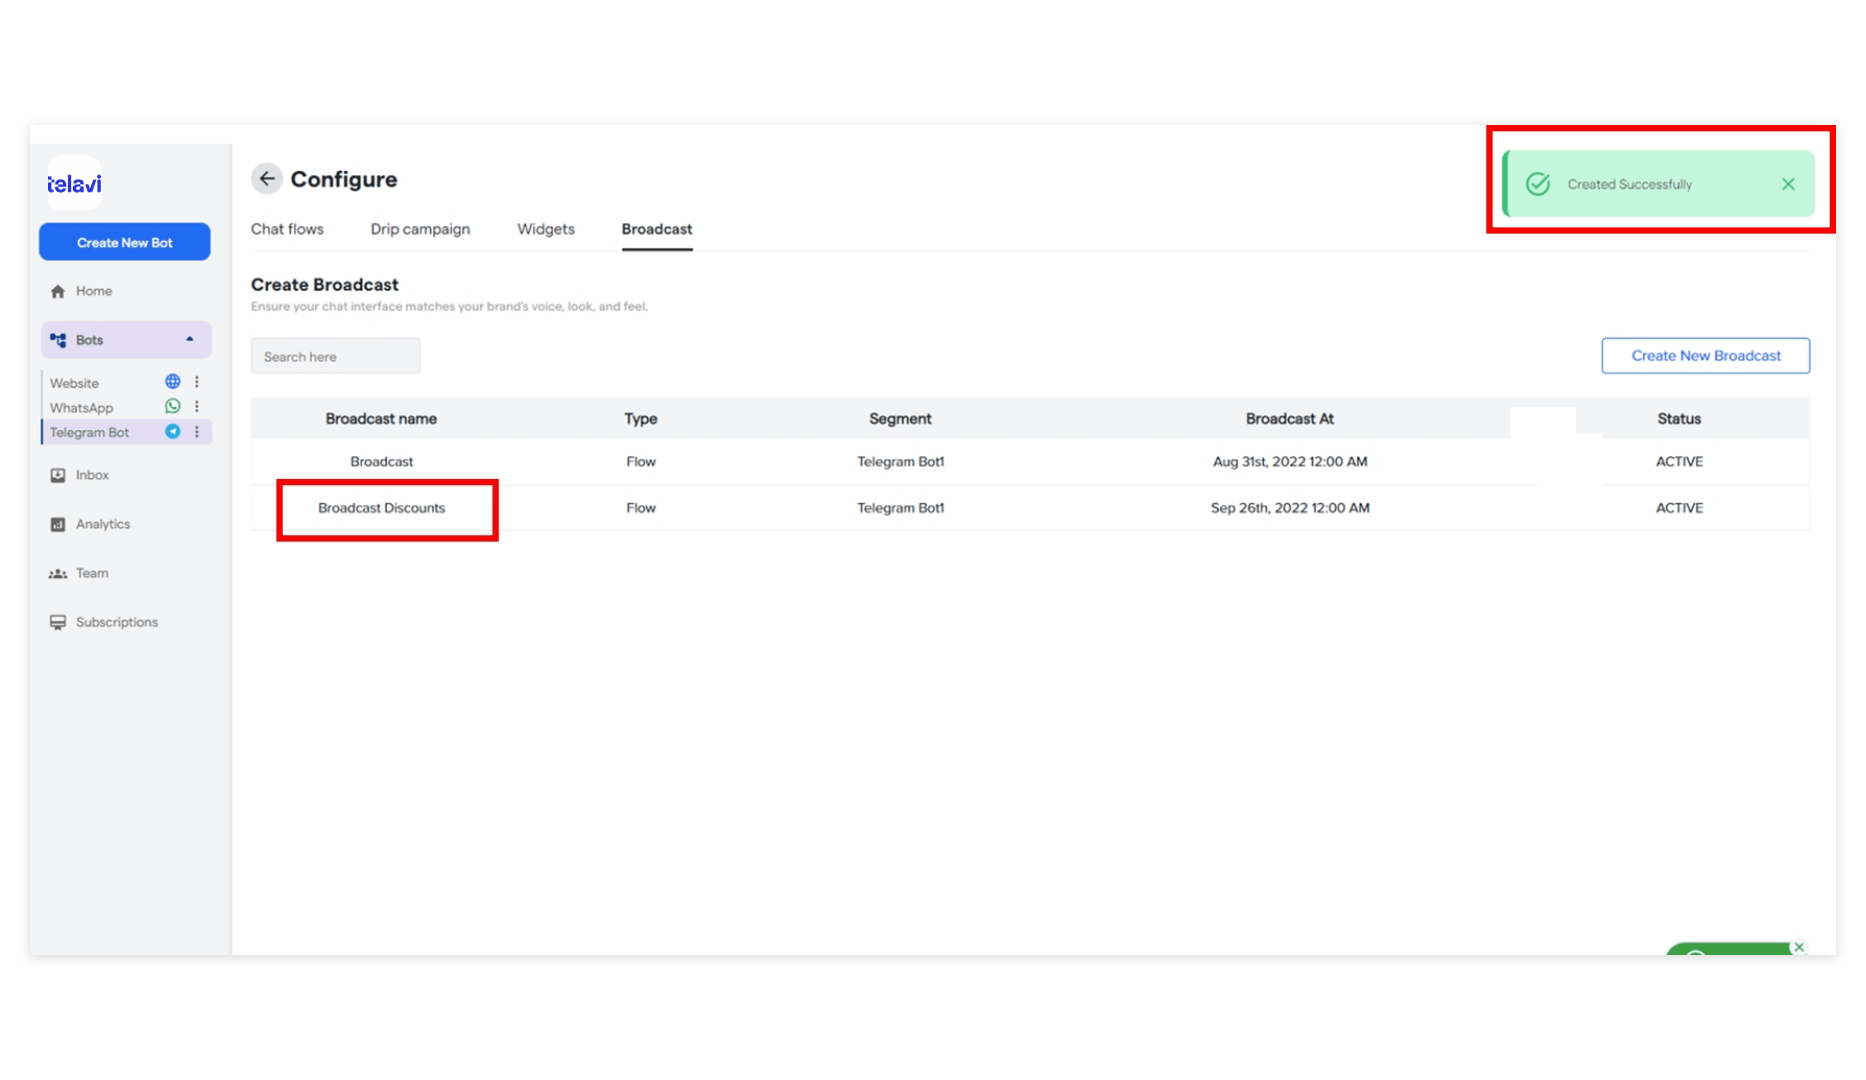Click ACTIVE status of the Aug 31st row
Screen dimensions: 1866x1080
1679,462
